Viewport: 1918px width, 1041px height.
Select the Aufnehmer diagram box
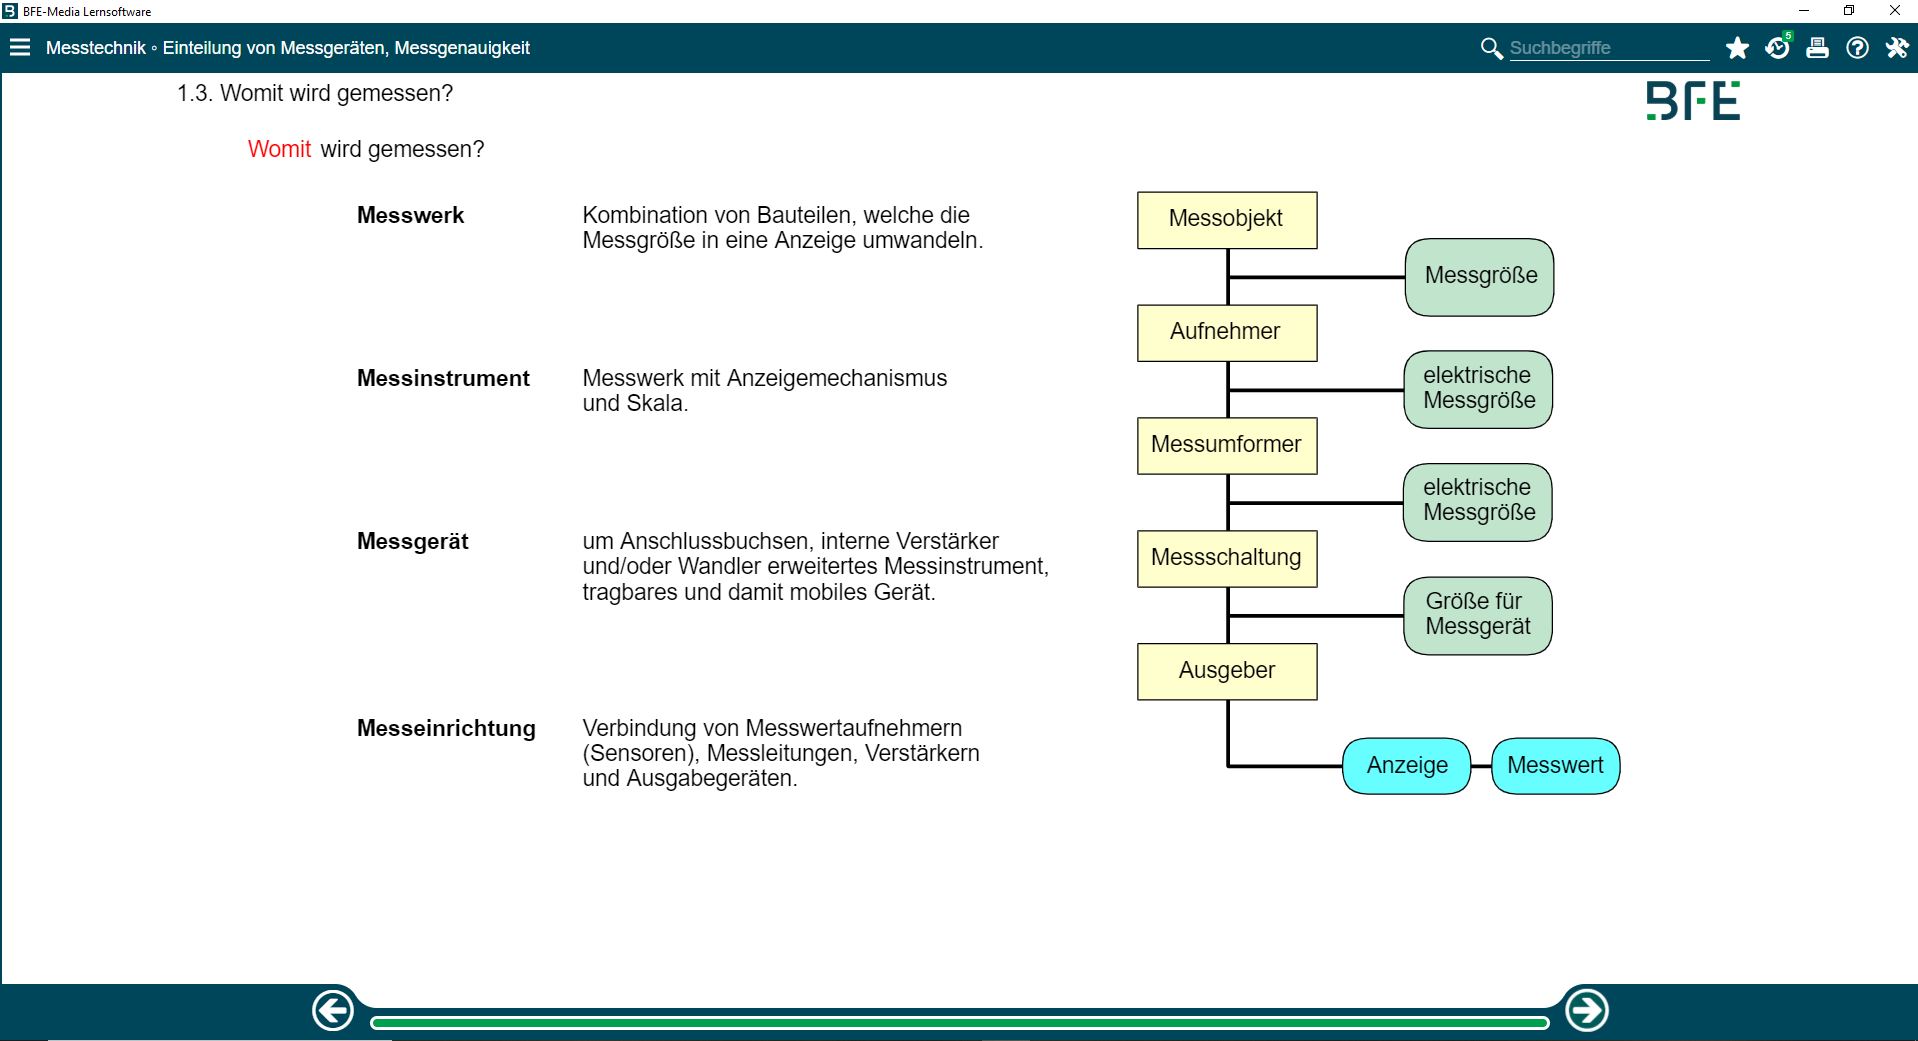pyautogui.click(x=1227, y=333)
